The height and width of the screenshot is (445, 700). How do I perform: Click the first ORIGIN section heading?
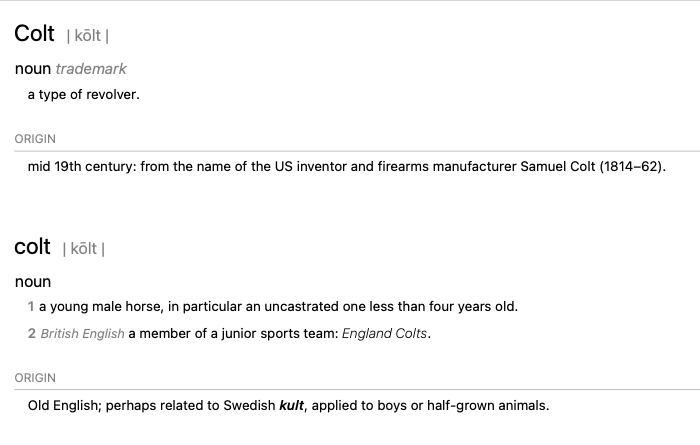click(35, 139)
